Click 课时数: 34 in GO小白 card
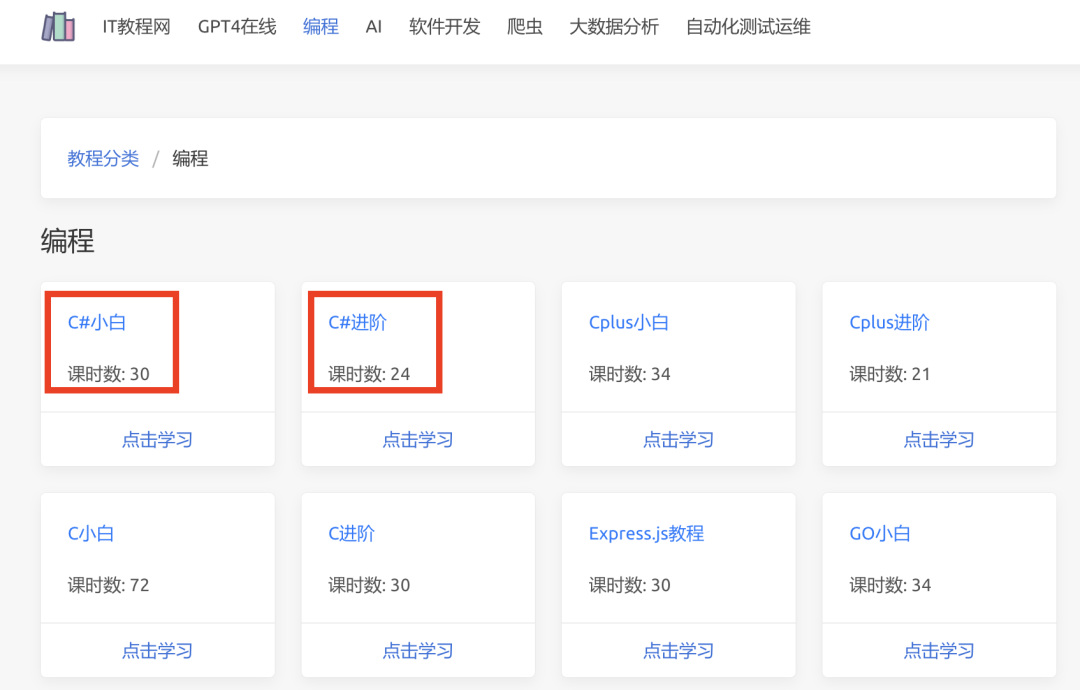1080x690 pixels. tap(890, 585)
